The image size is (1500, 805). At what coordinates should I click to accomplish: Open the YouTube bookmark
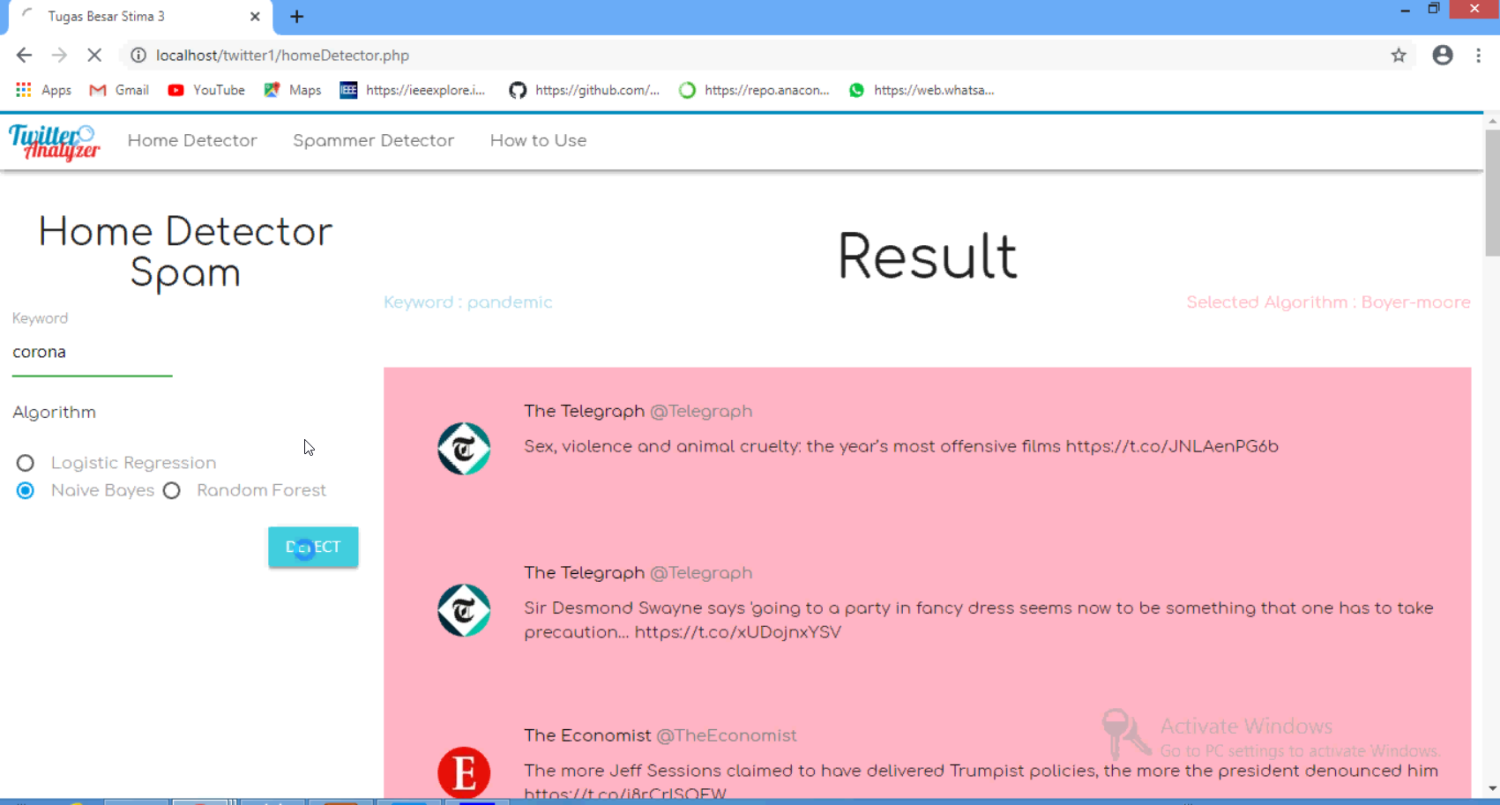pos(206,90)
